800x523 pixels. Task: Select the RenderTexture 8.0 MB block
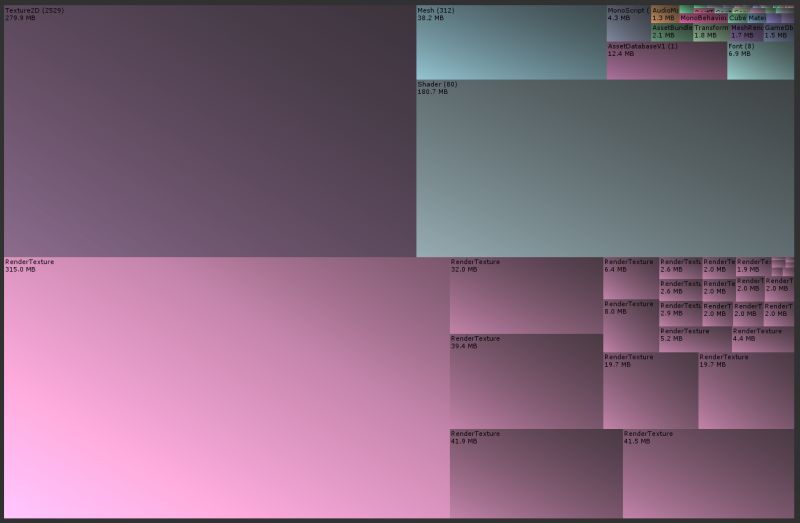(631, 326)
